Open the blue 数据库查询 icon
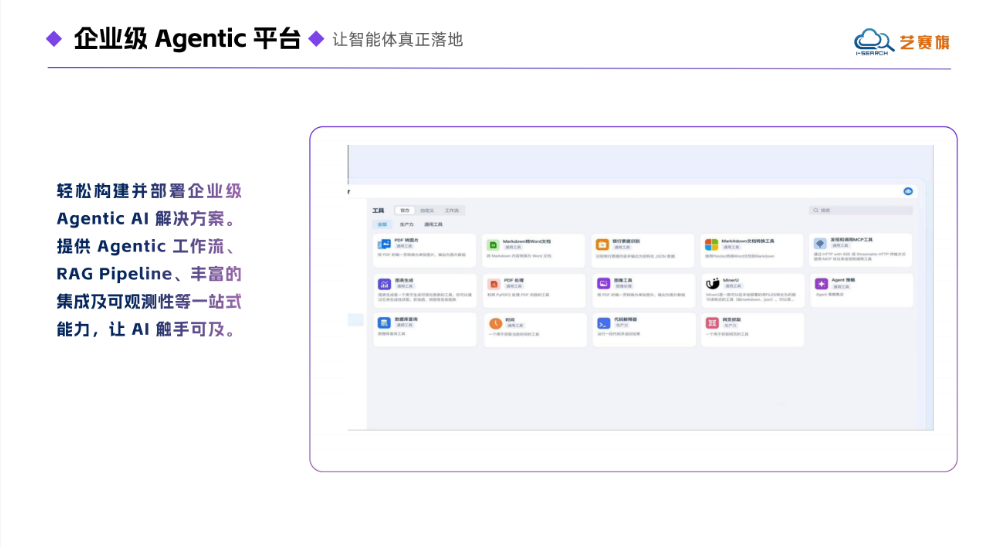 click(x=384, y=323)
